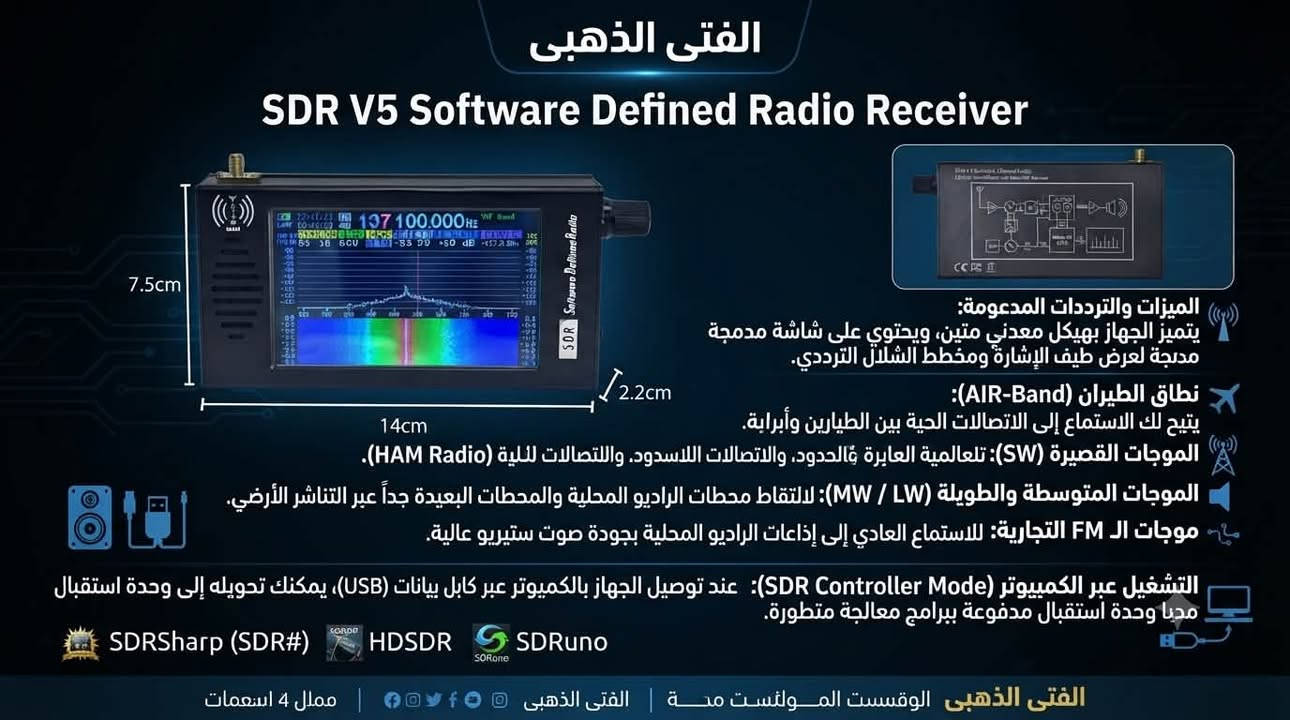Click the white 'SDR' label on the device
The image size is (1290, 720).
(569, 340)
